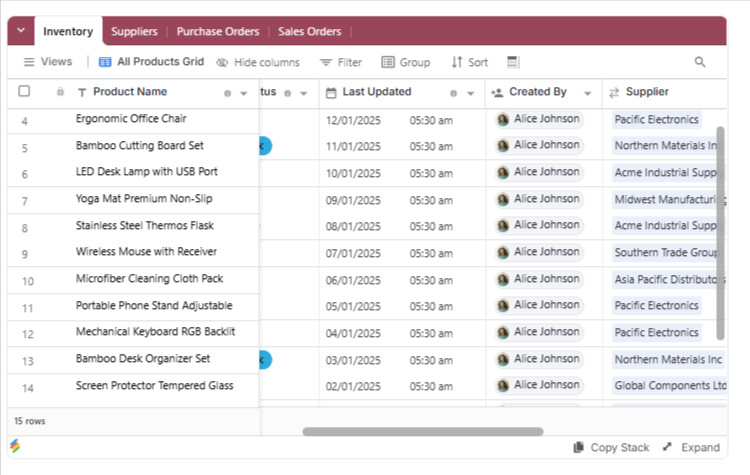Select Mechanical Keyboard RGB Backlit cell

[155, 331]
